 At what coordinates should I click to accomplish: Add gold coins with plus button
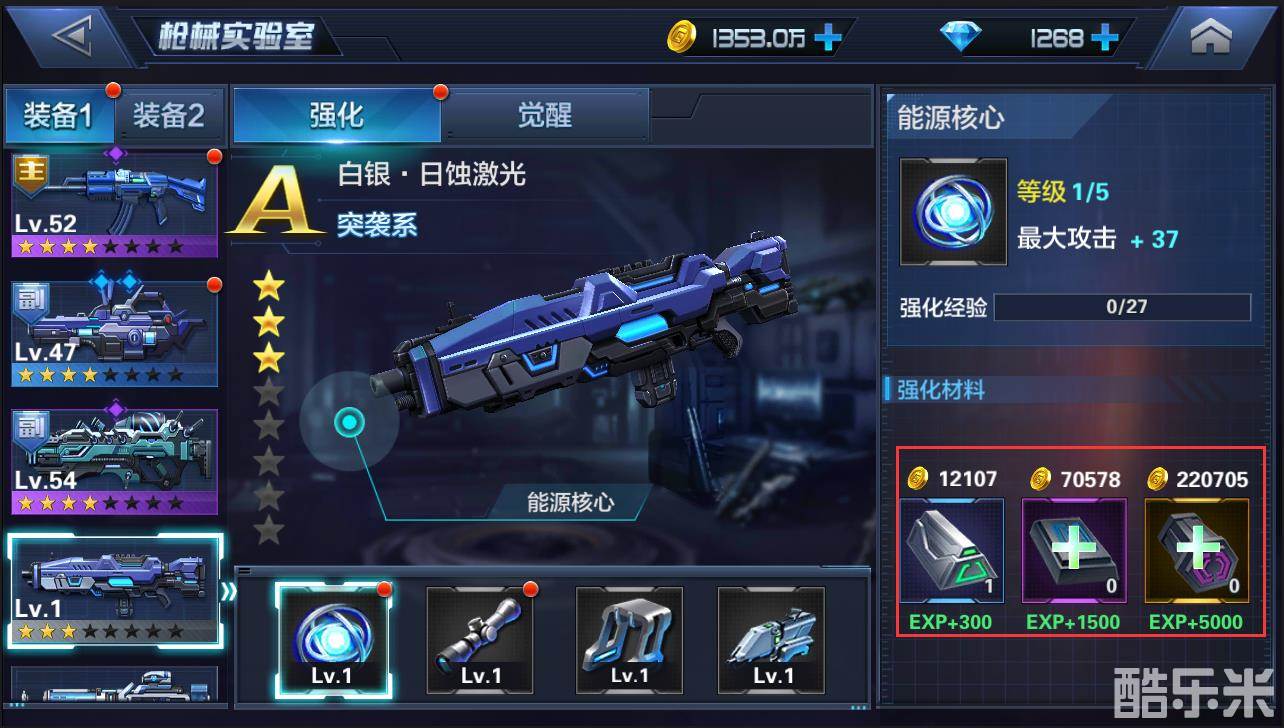(827, 39)
